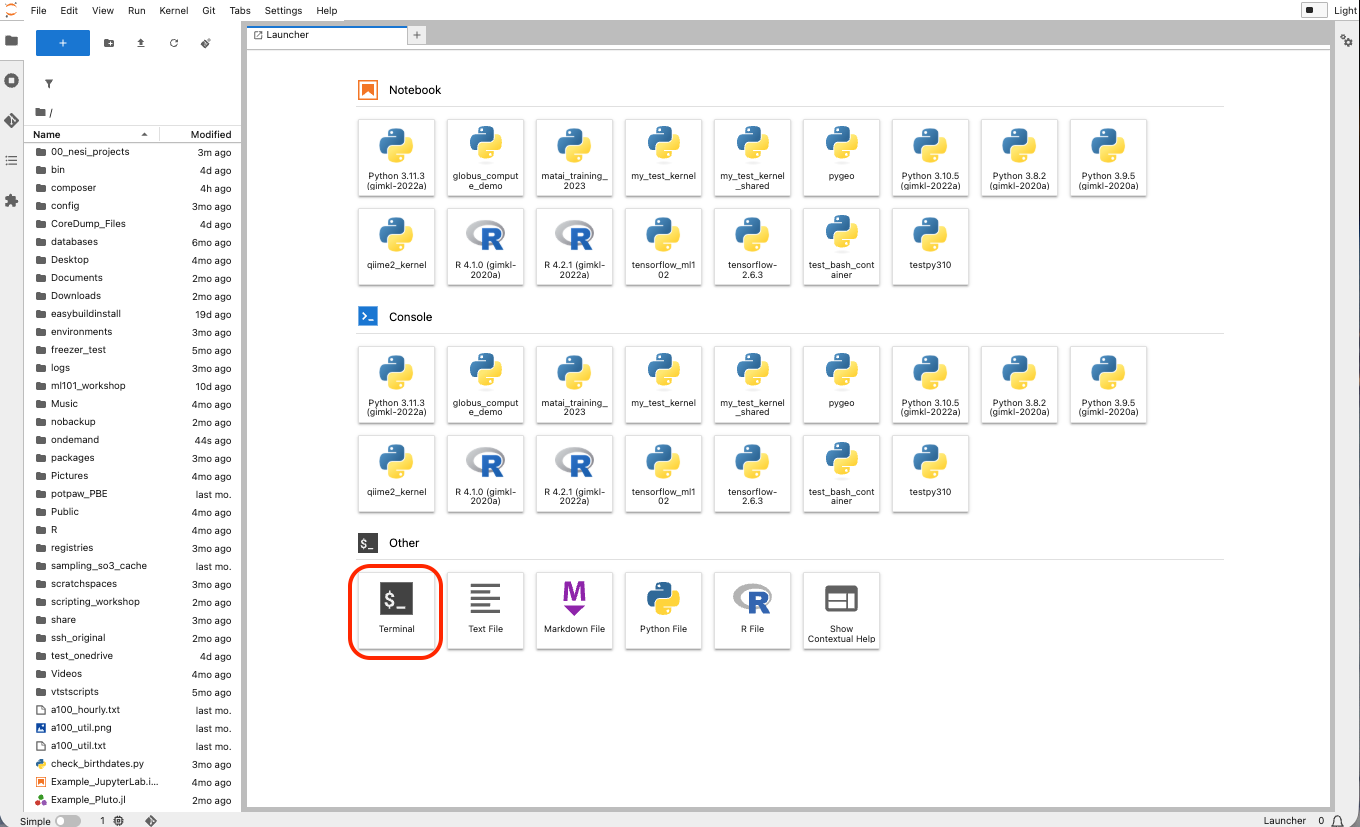
Task: Open testpy310 console in Console section
Action: click(x=931, y=474)
